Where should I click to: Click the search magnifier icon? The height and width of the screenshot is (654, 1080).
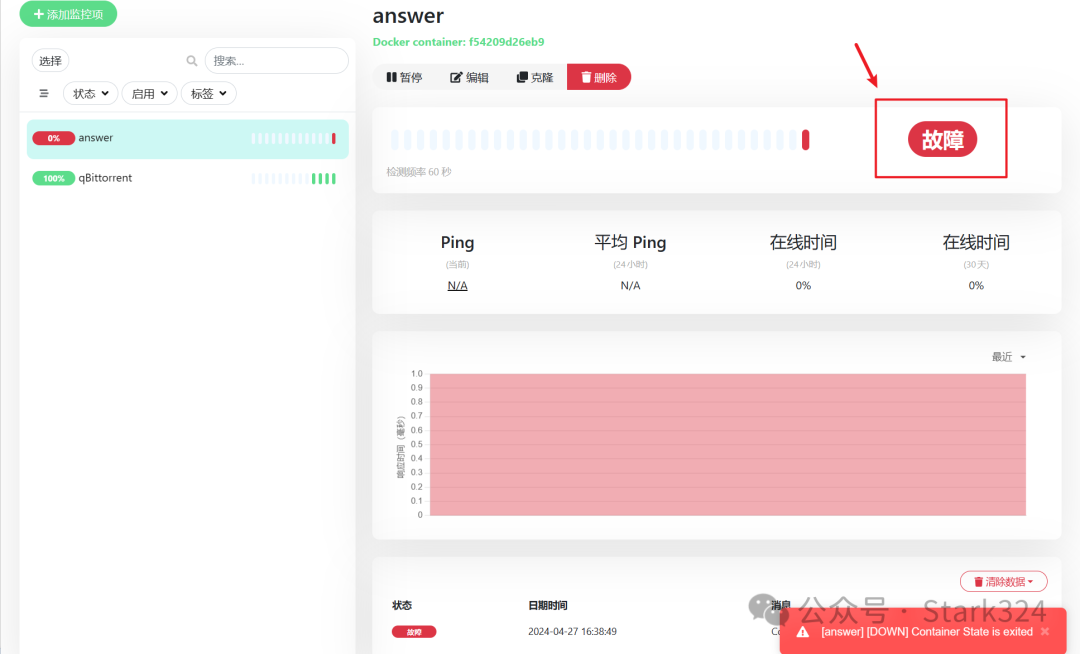191,61
